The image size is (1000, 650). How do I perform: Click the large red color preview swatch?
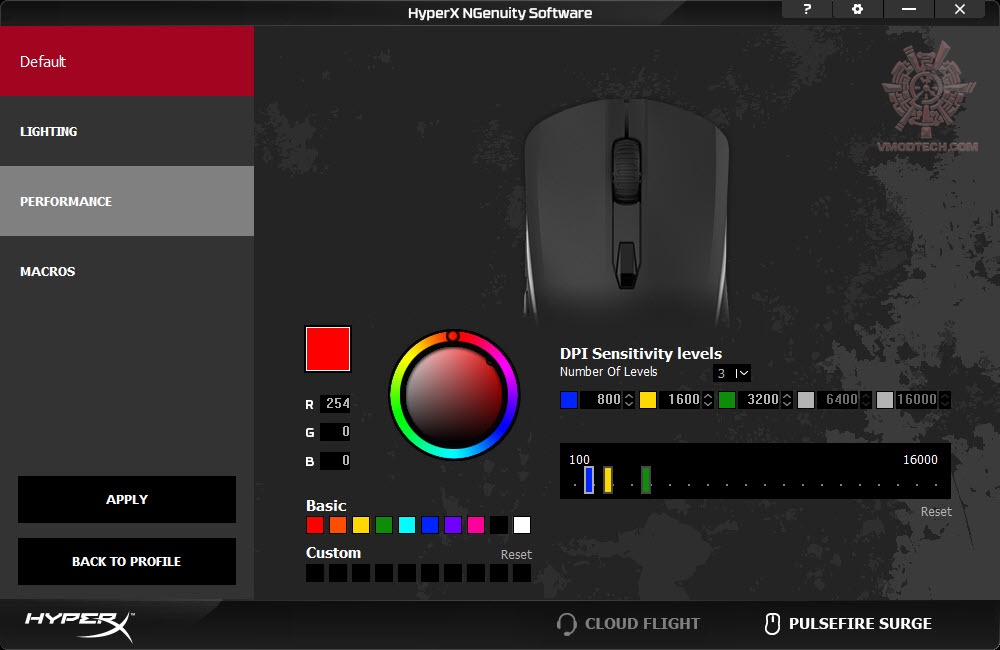click(328, 349)
